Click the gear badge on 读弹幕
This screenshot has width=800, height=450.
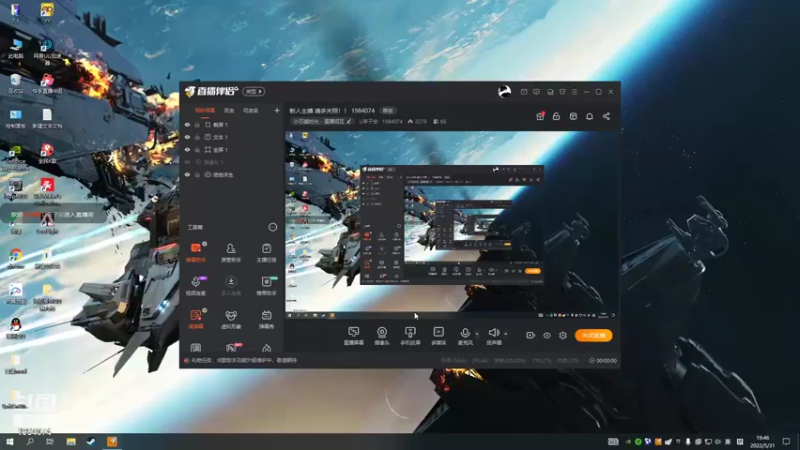(205, 310)
